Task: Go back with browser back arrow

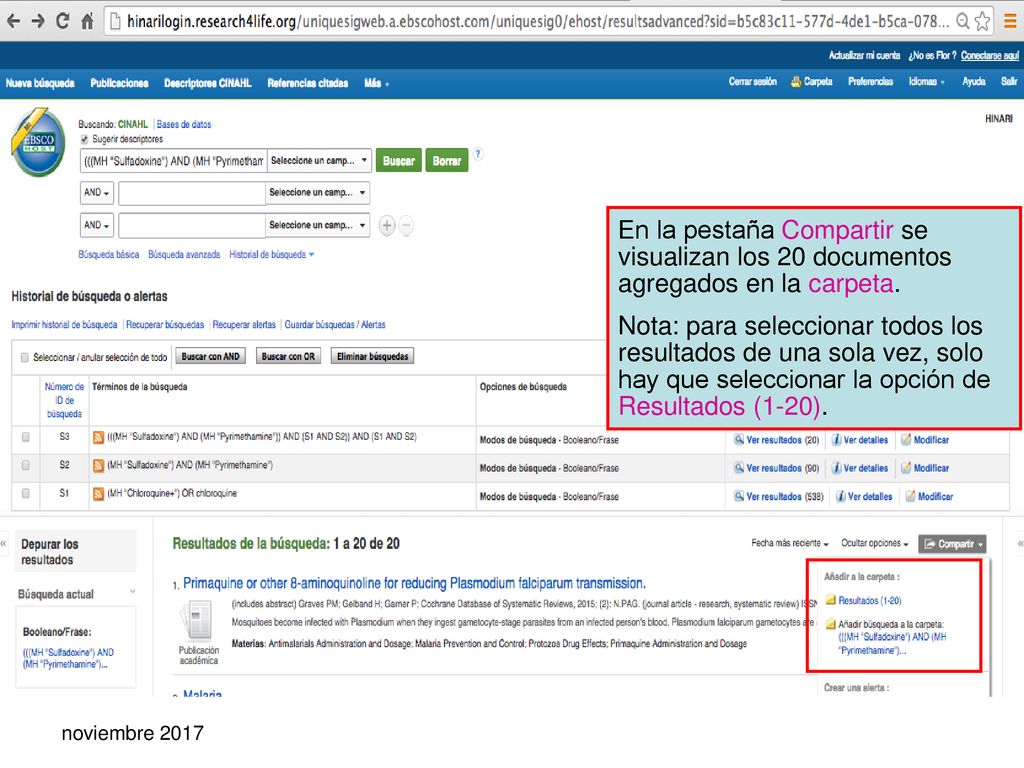Action: point(13,22)
